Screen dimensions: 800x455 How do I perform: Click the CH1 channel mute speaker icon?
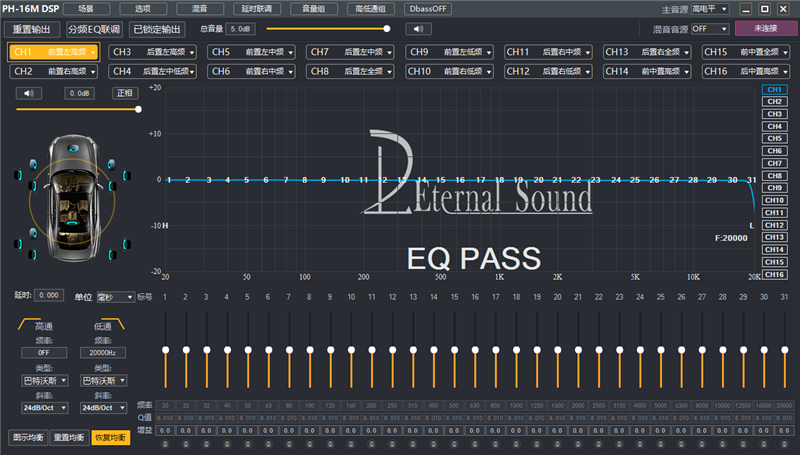click(29, 93)
